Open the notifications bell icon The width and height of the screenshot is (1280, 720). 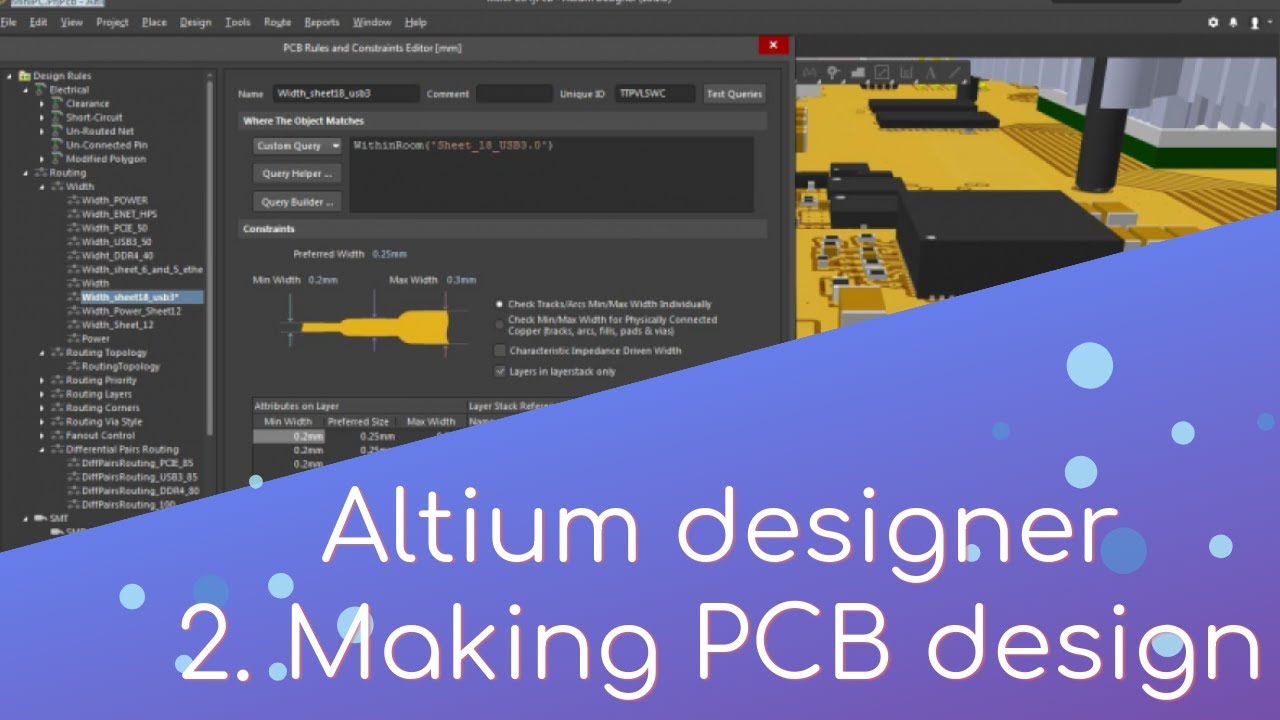[1233, 22]
